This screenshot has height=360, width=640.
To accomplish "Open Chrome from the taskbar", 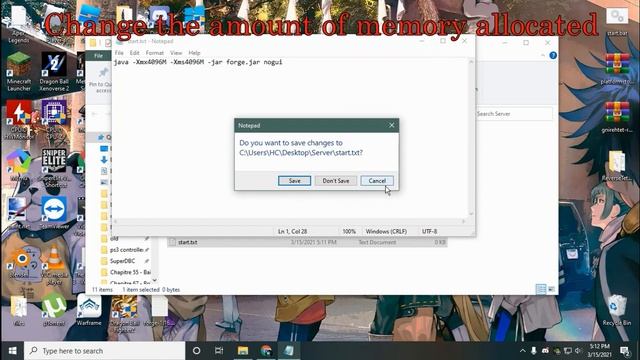I will pos(266,351).
